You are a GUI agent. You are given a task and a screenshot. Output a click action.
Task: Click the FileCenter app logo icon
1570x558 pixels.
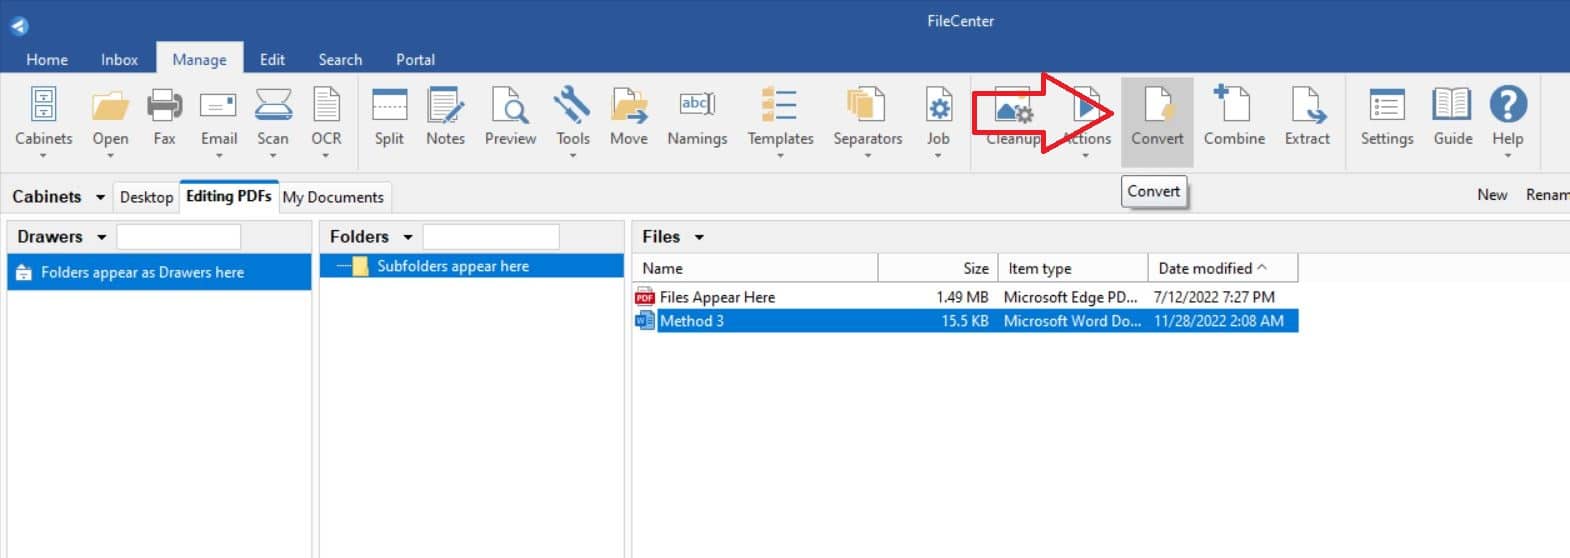pyautogui.click(x=19, y=26)
